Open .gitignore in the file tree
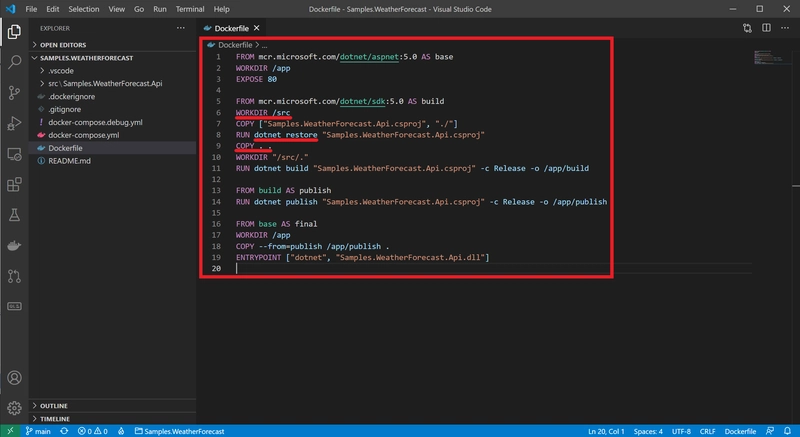This screenshot has width=800, height=437. pos(112,109)
